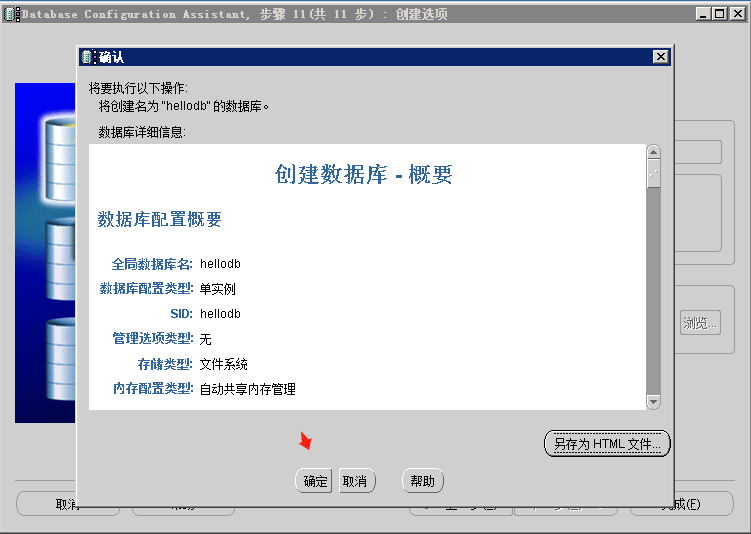Confirm with the 确定 button
751x534 pixels.
click(314, 481)
